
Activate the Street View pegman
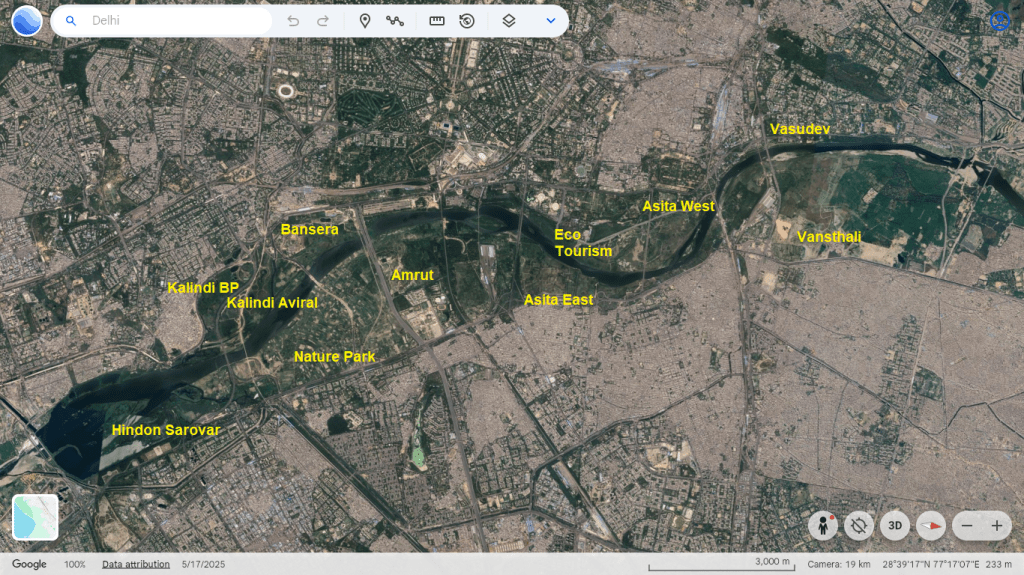(x=823, y=525)
